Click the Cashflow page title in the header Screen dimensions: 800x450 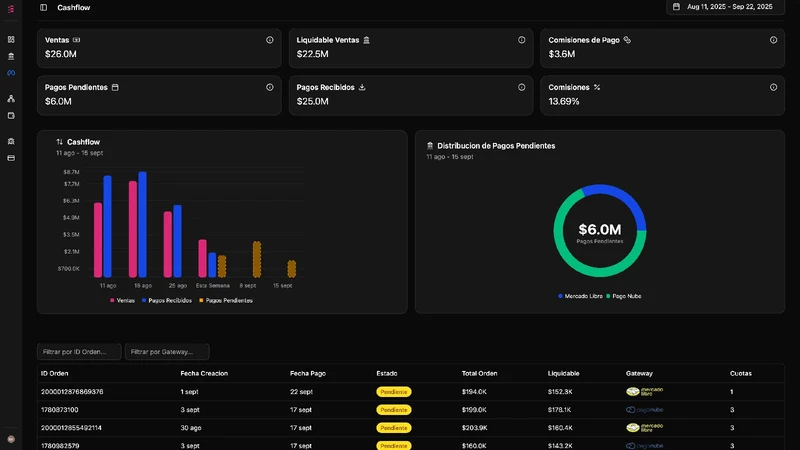73,8
